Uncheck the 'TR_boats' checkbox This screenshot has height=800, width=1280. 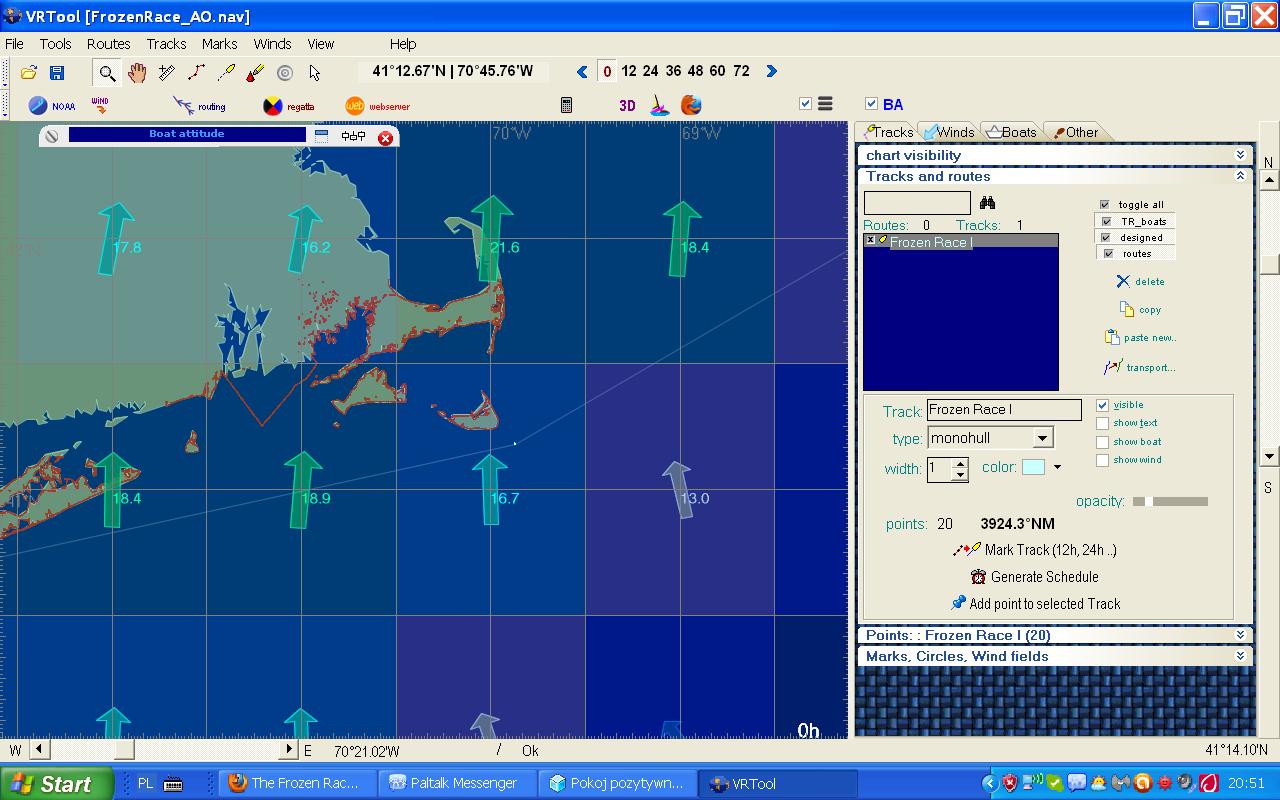(x=1106, y=221)
